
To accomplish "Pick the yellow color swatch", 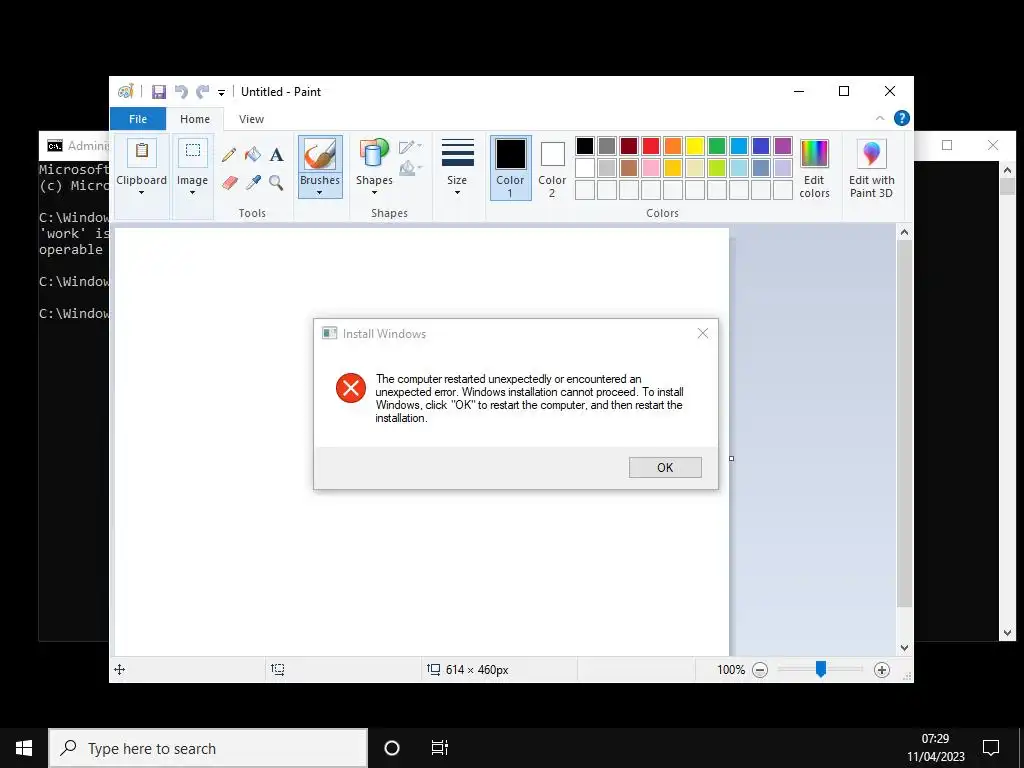I will (x=695, y=146).
